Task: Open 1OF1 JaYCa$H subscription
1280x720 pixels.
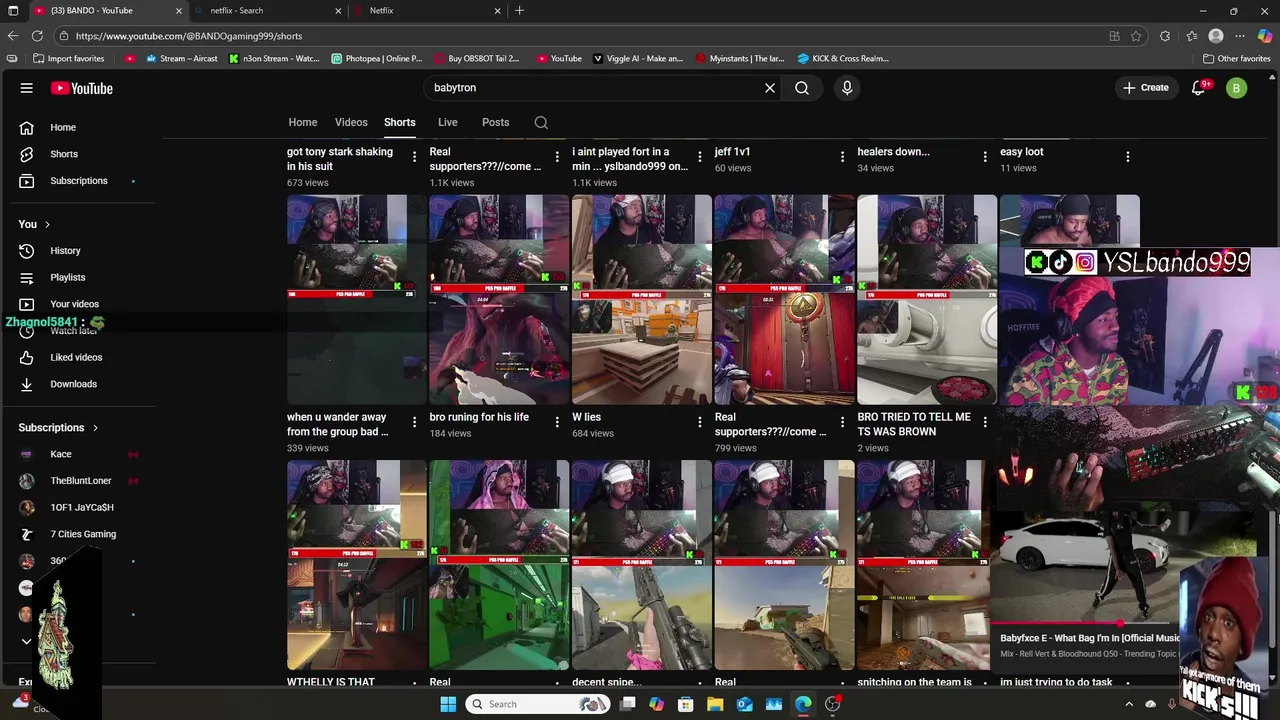Action: pyautogui.click(x=80, y=507)
